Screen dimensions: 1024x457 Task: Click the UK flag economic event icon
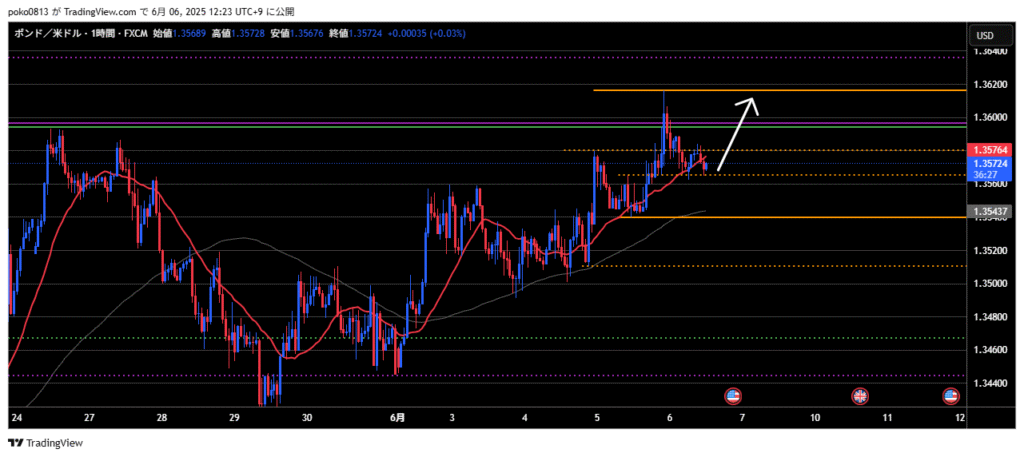point(859,396)
